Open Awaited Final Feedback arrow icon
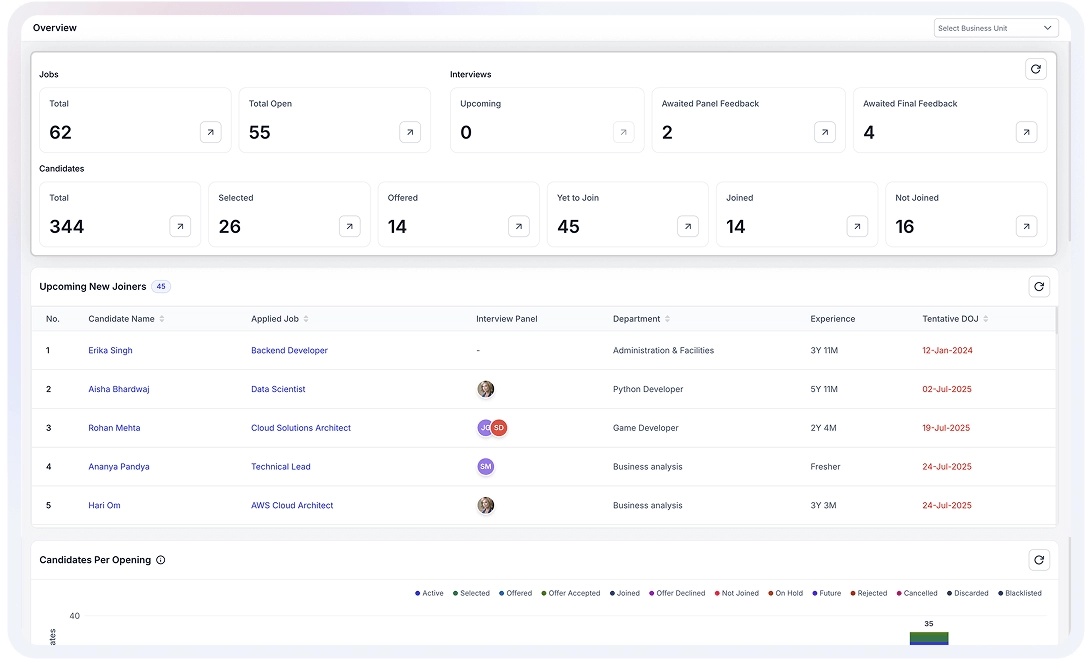This screenshot has height=660, width=1088. [1026, 132]
